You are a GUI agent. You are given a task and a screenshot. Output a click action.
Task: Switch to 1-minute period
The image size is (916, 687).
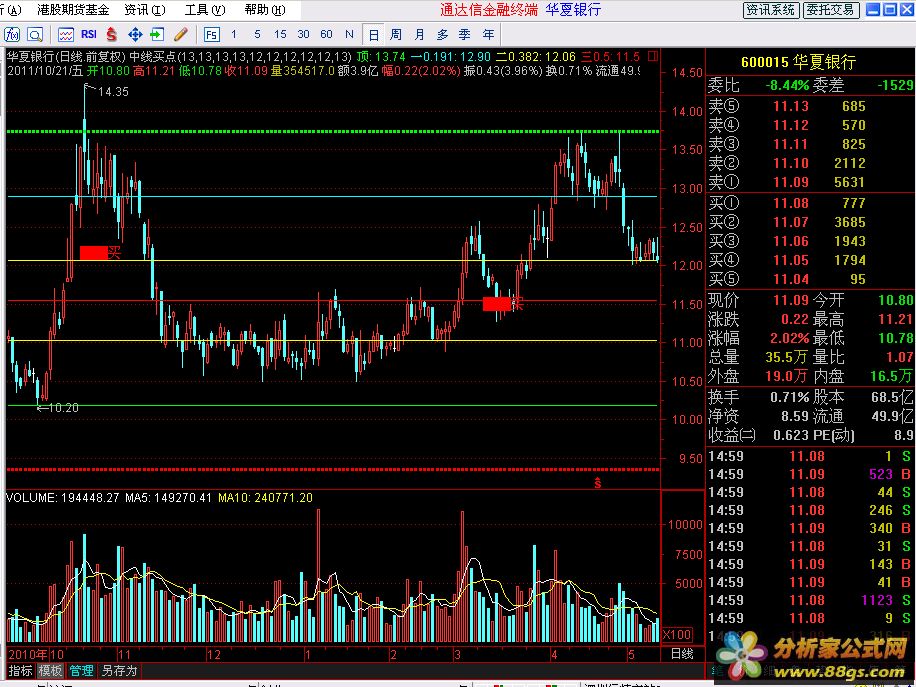(234, 34)
